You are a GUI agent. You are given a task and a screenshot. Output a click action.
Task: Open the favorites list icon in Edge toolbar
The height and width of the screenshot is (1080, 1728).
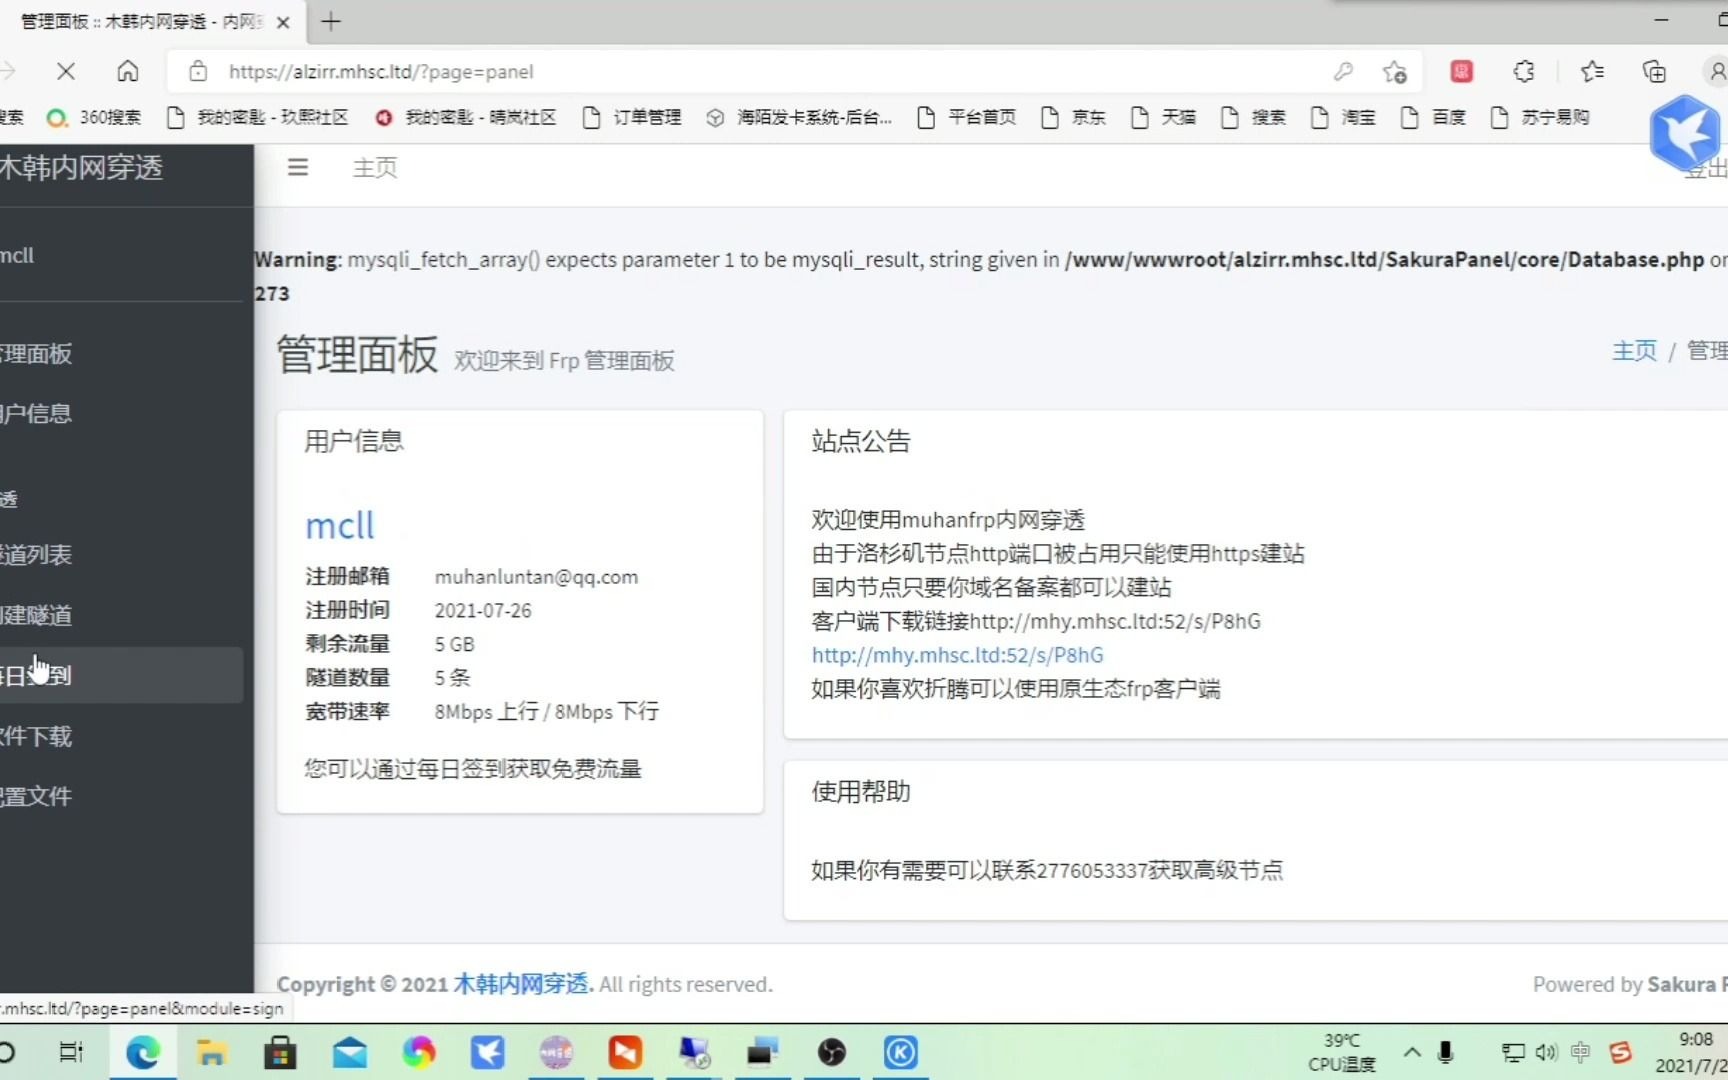(x=1592, y=71)
